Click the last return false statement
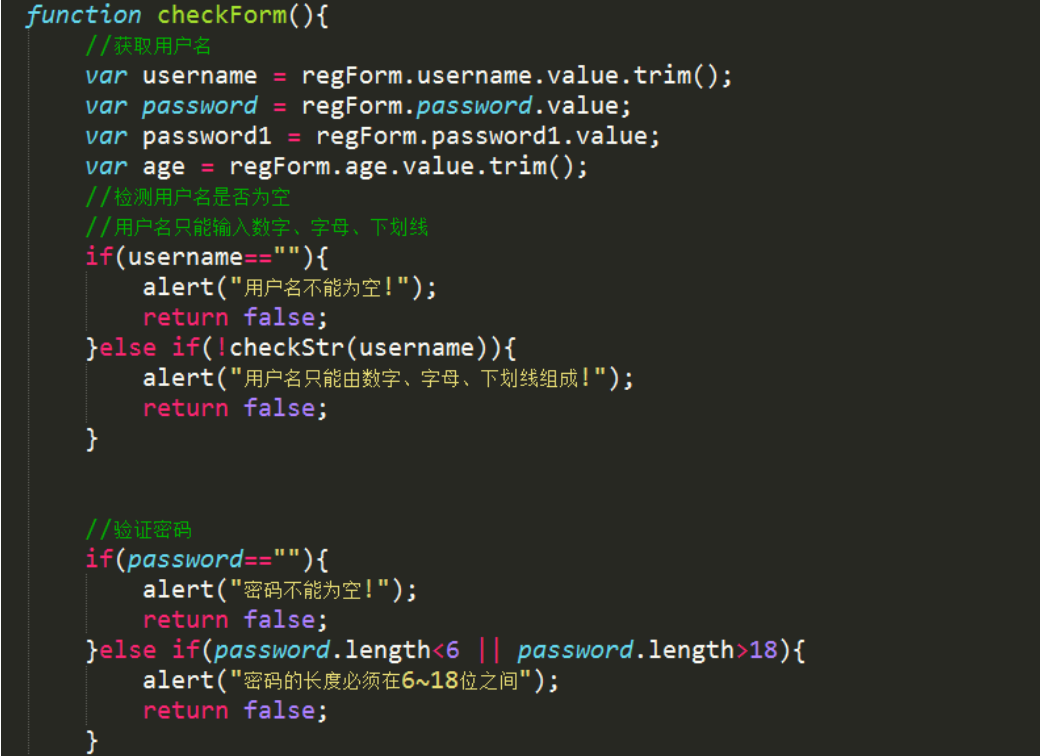The image size is (1041, 756). [235, 711]
